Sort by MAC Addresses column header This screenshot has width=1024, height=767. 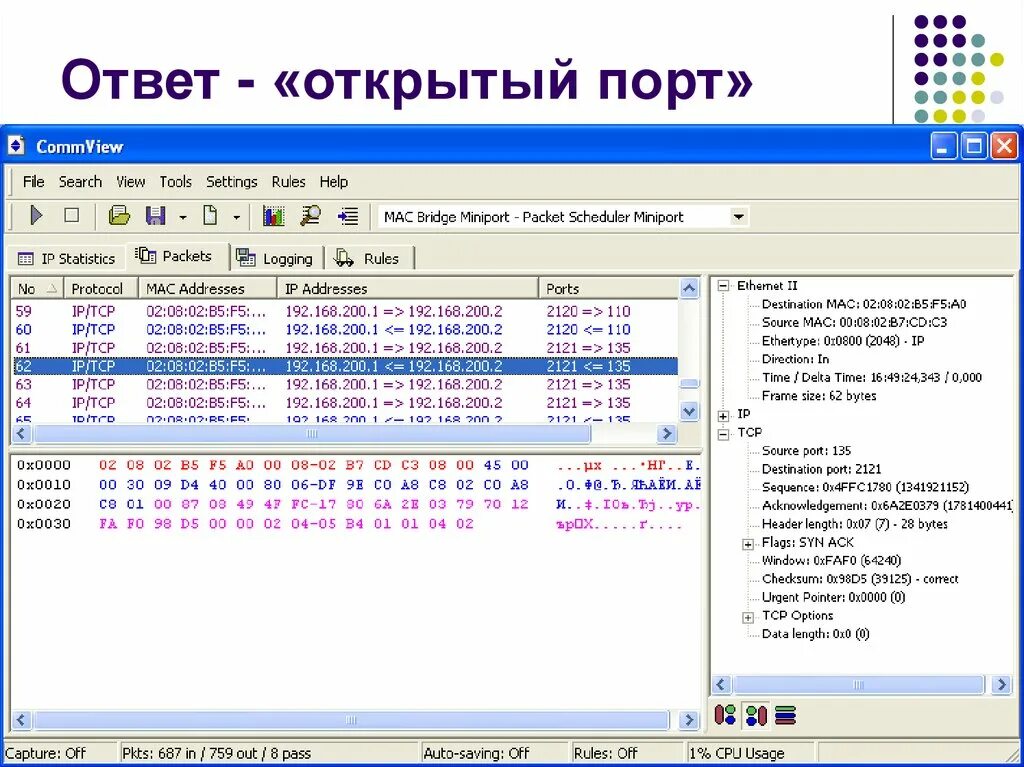(x=208, y=289)
